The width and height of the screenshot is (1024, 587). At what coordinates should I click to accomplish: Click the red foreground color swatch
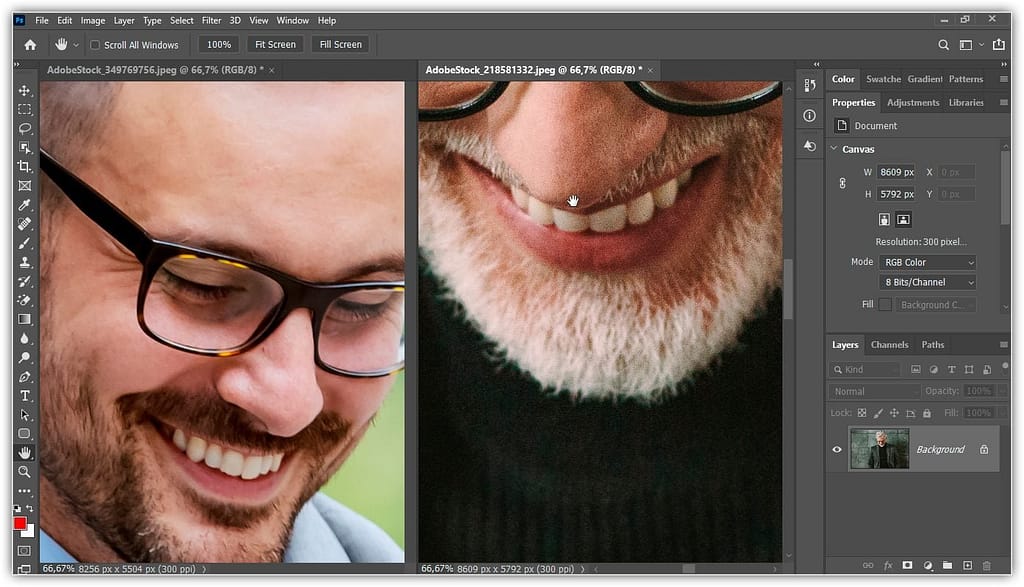coord(20,524)
